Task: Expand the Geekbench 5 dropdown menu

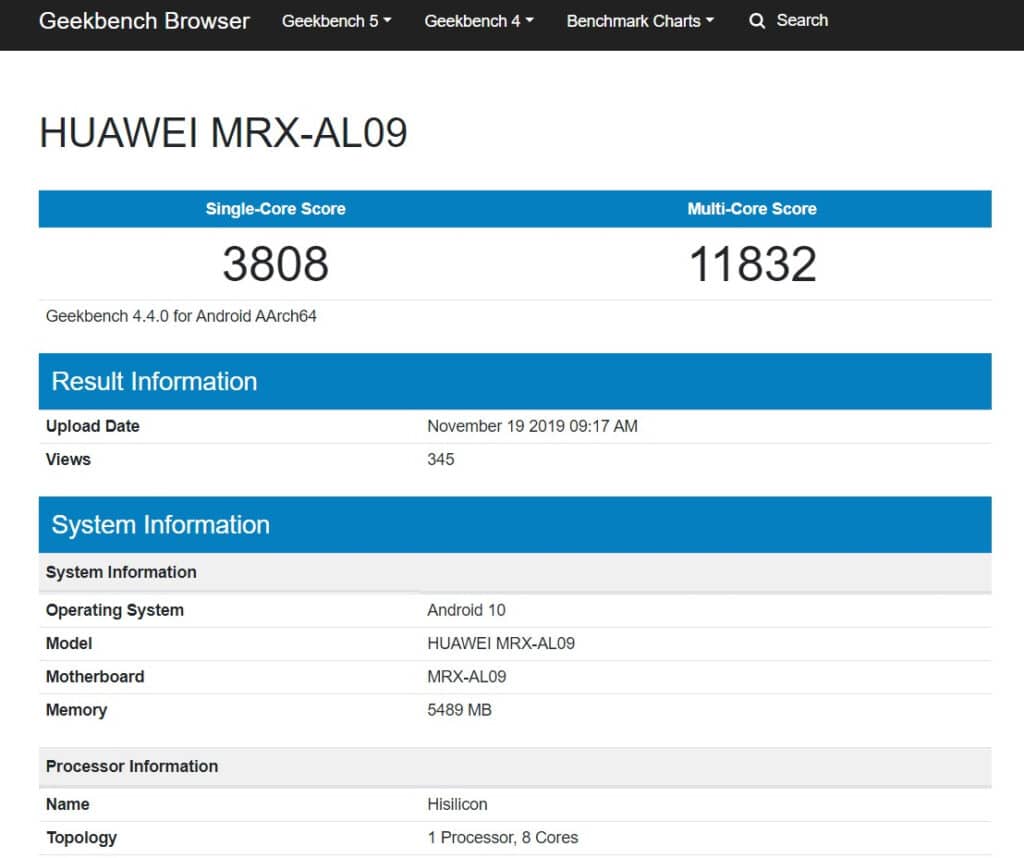Action: (x=336, y=21)
